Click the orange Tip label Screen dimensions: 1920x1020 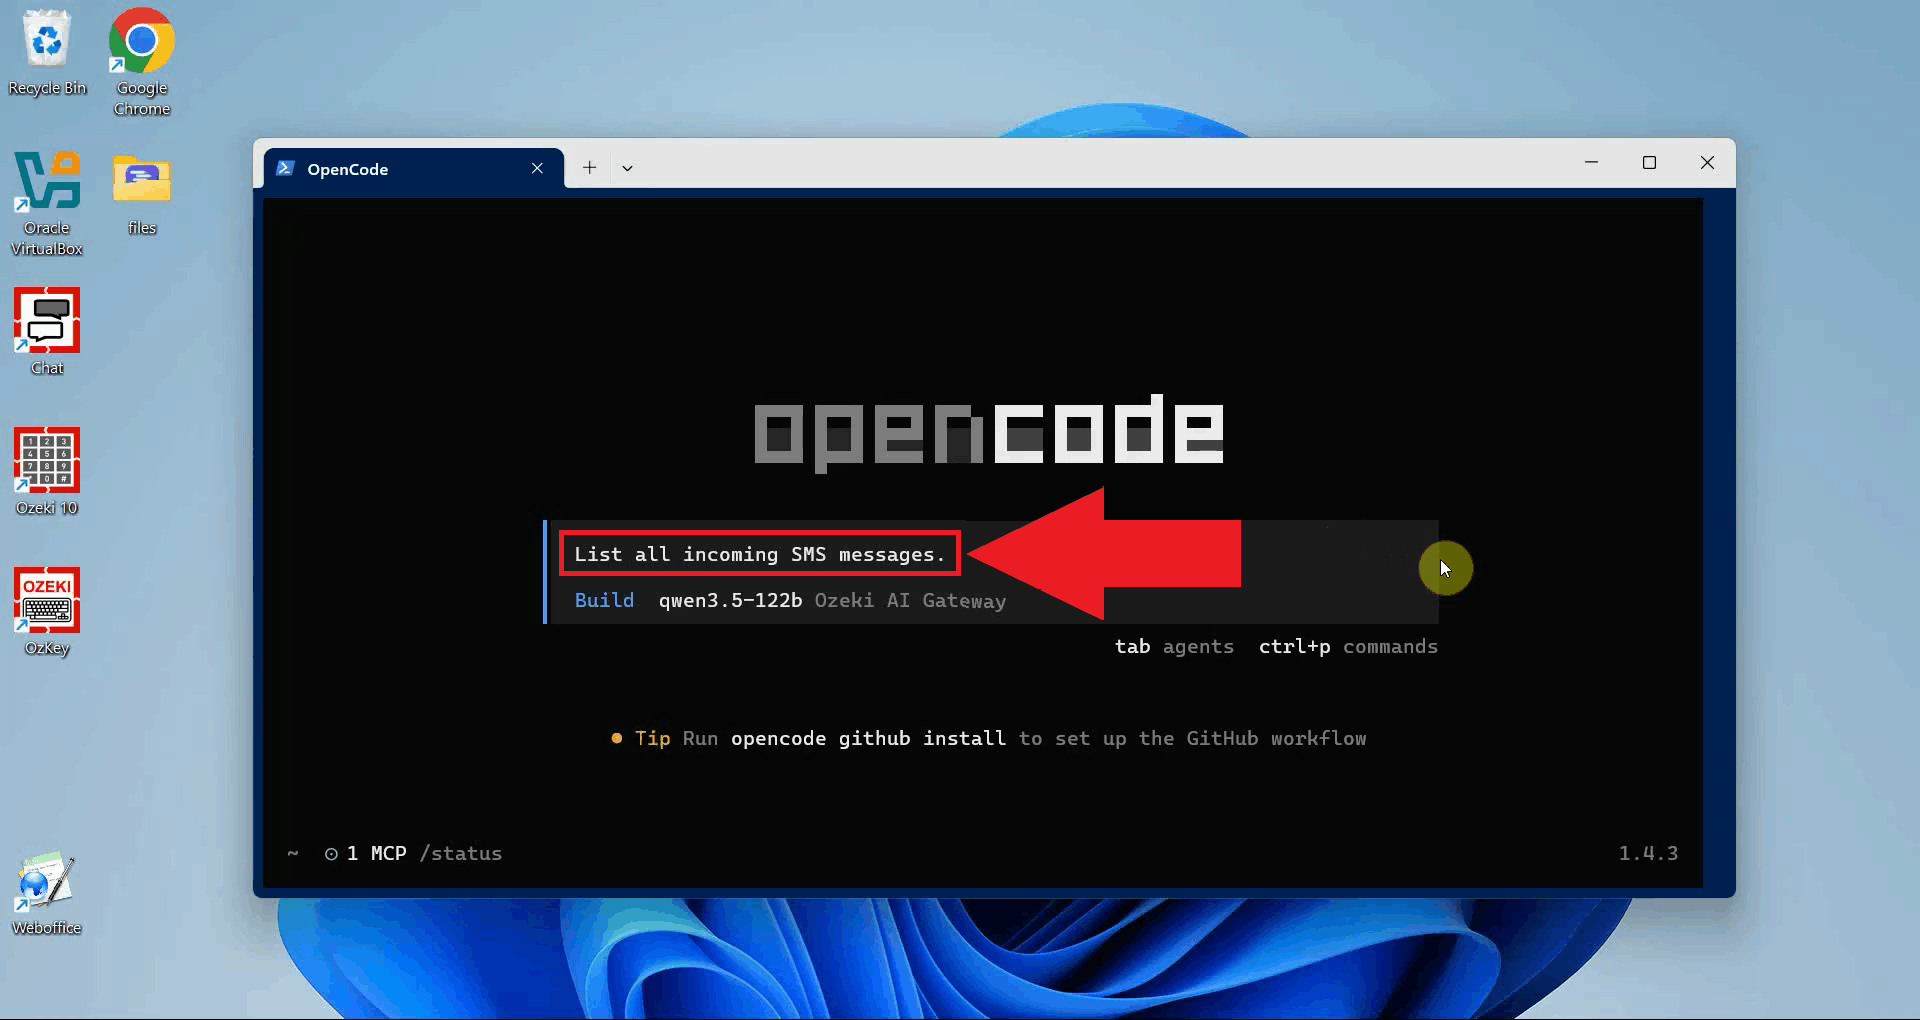[652, 738]
